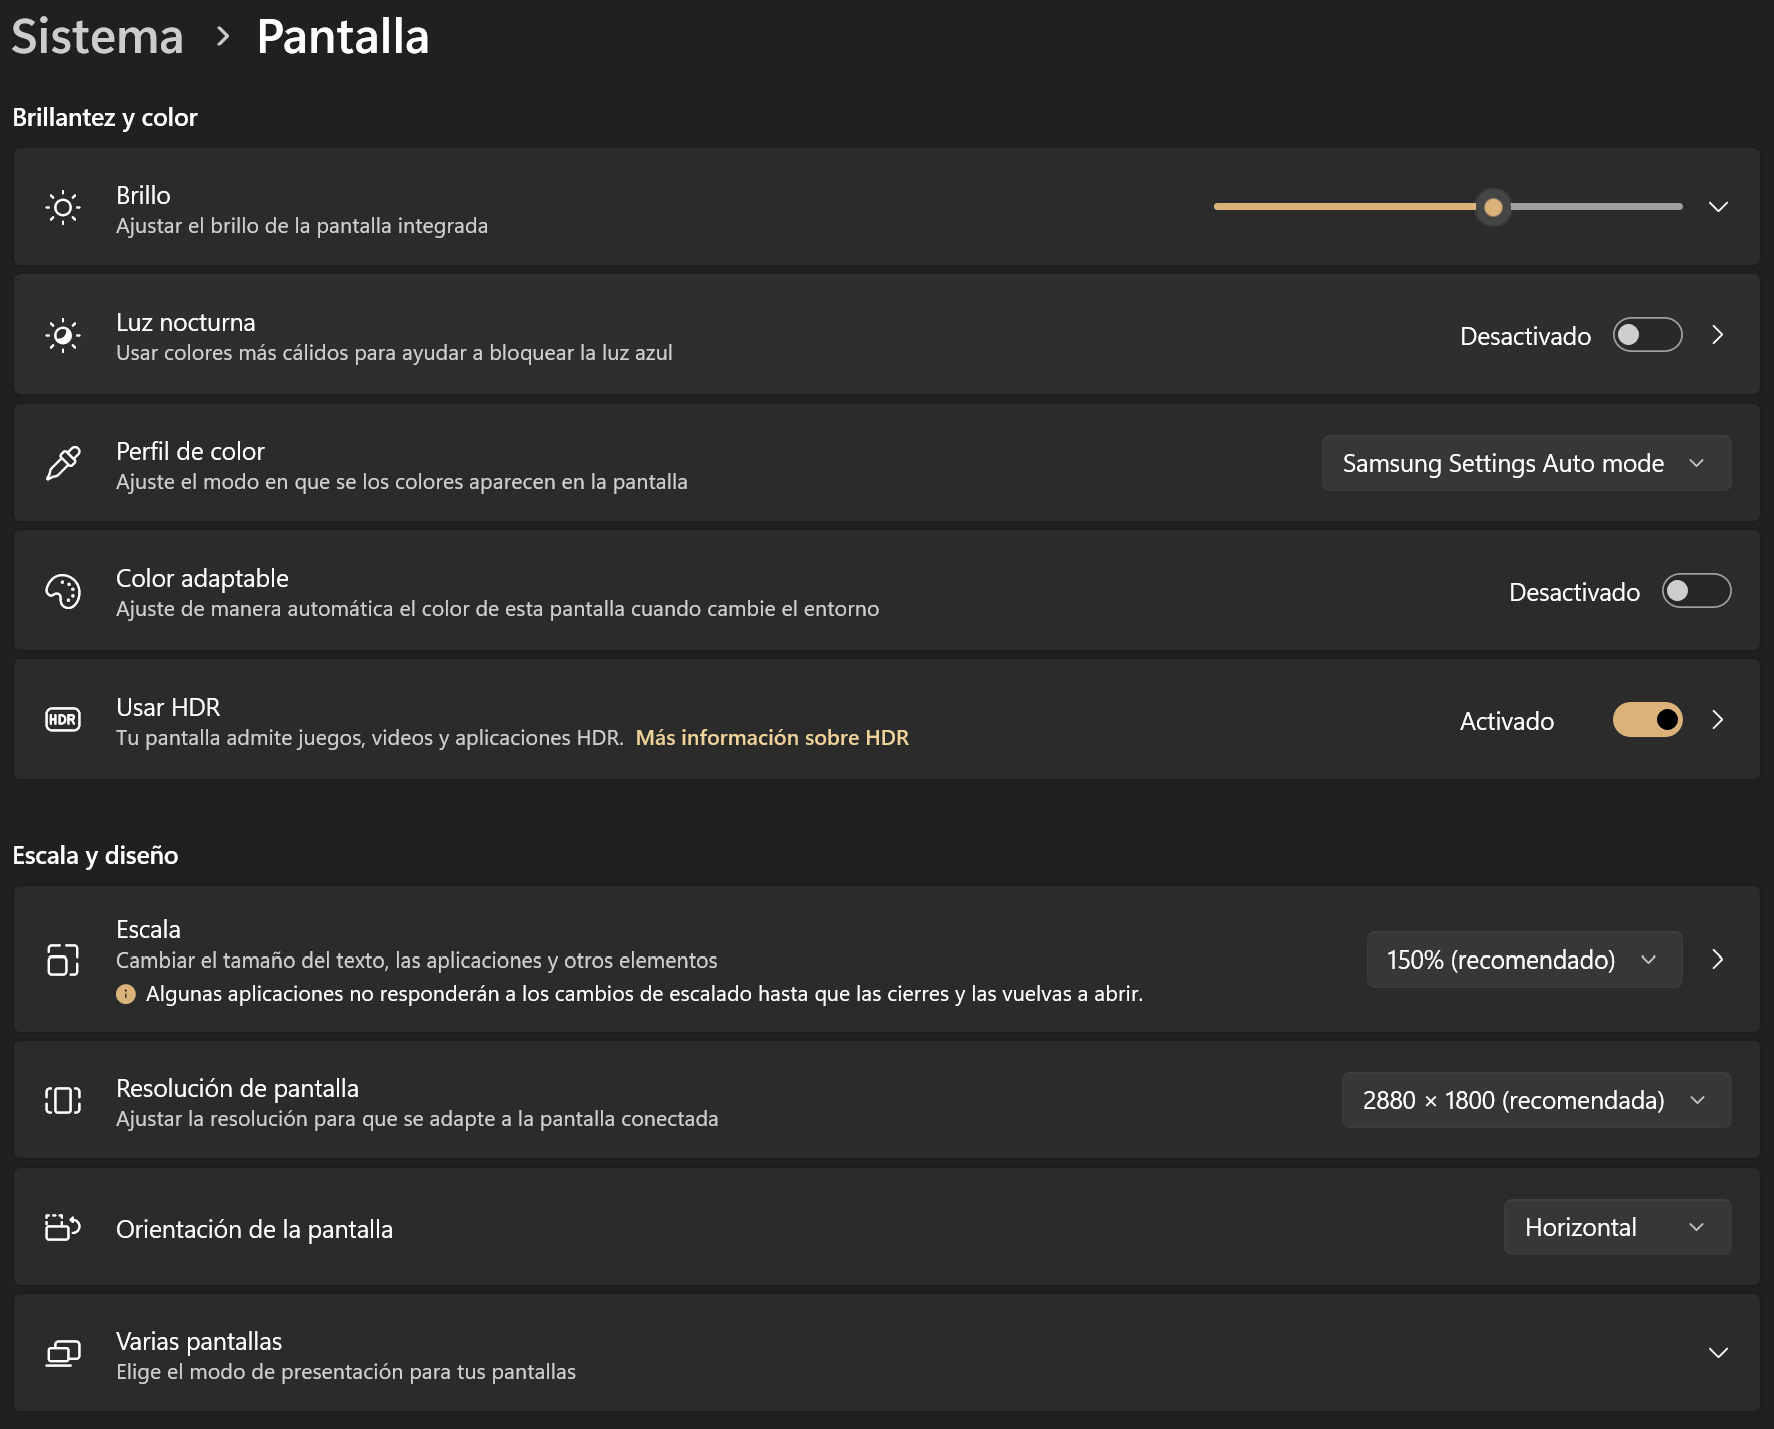Disable the Usar HDR toggle
Image resolution: width=1774 pixels, height=1429 pixels.
coord(1647,720)
